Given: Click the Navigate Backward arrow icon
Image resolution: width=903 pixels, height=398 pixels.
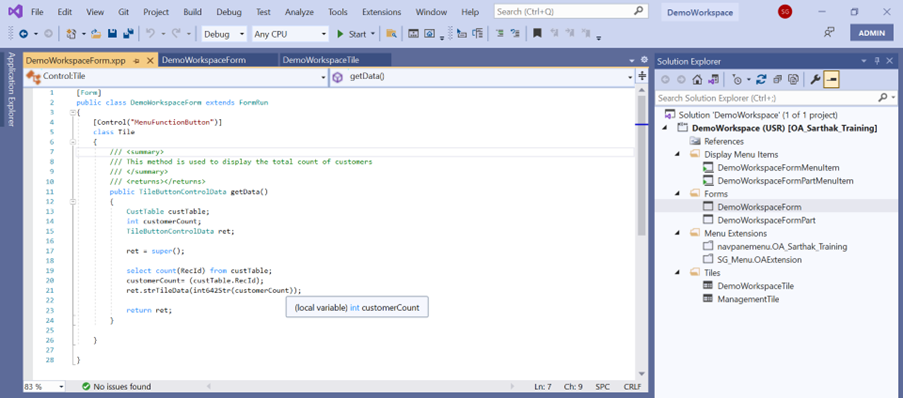Looking at the screenshot, I should (24, 34).
